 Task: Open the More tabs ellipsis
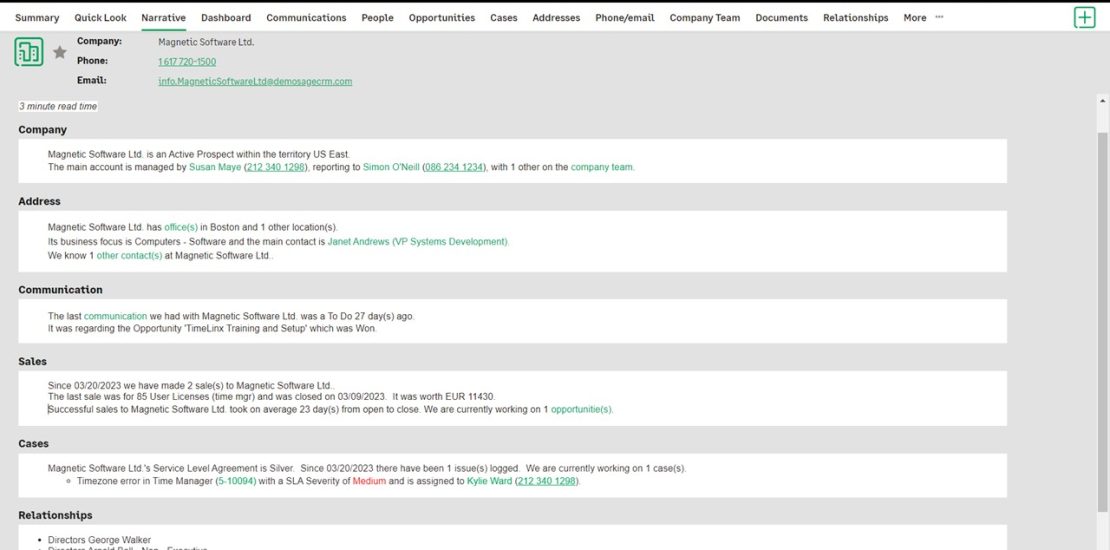pyautogui.click(x=939, y=17)
